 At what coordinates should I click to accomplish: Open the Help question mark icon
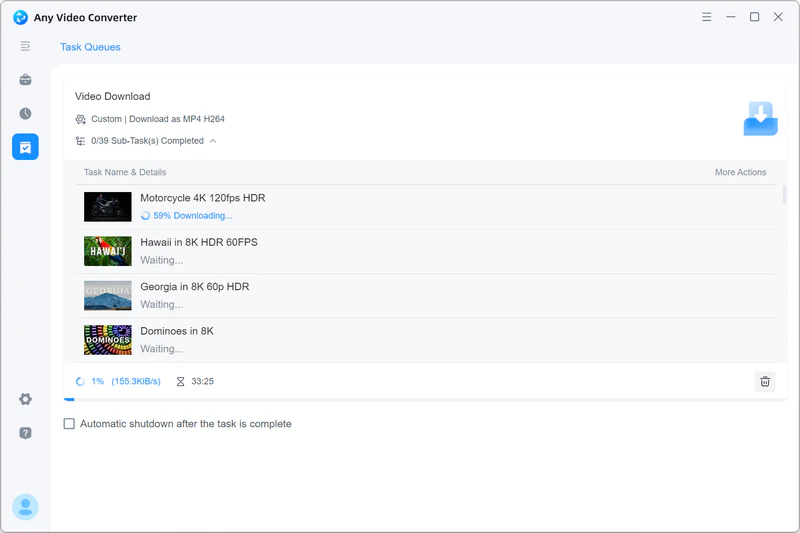click(x=25, y=433)
